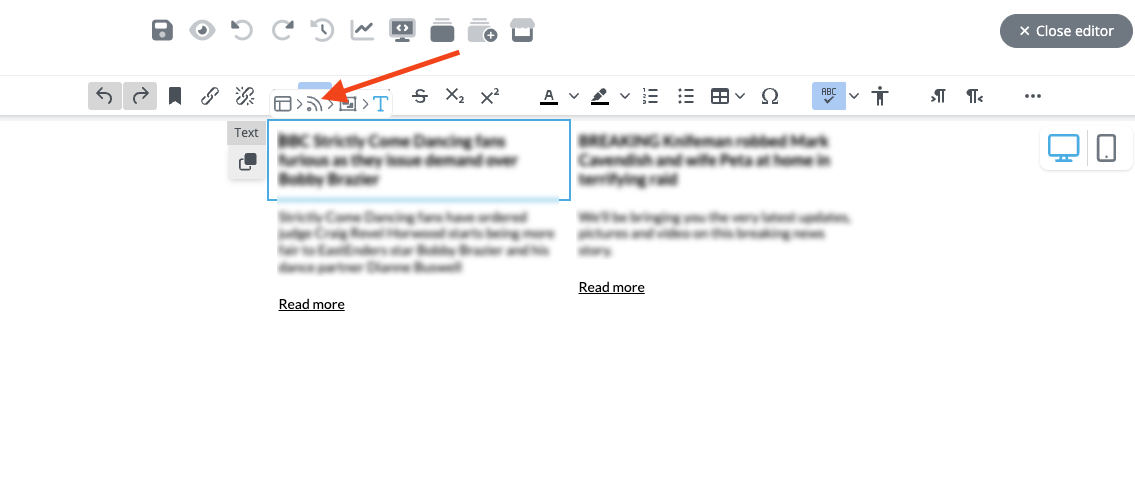Insert special character omega symbol
Screen dimensions: 1135x501
(769, 96)
